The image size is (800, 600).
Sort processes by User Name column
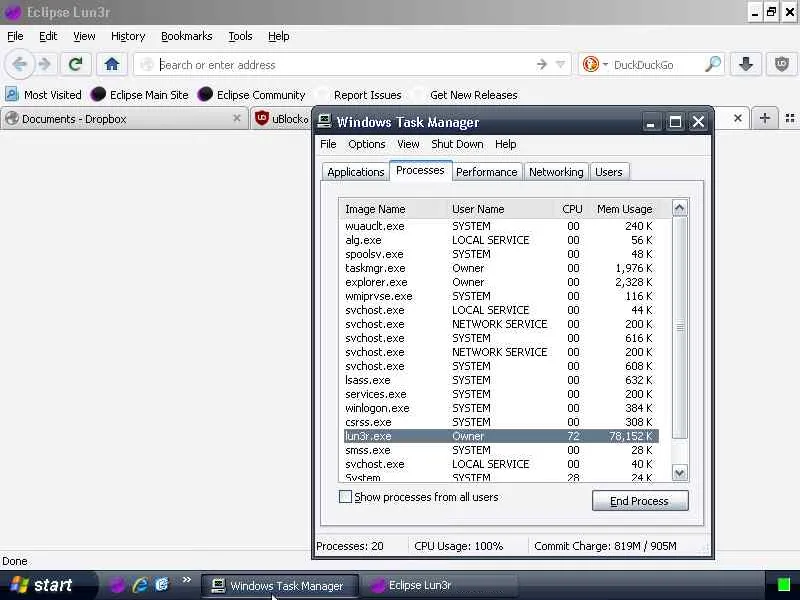tap(500, 209)
